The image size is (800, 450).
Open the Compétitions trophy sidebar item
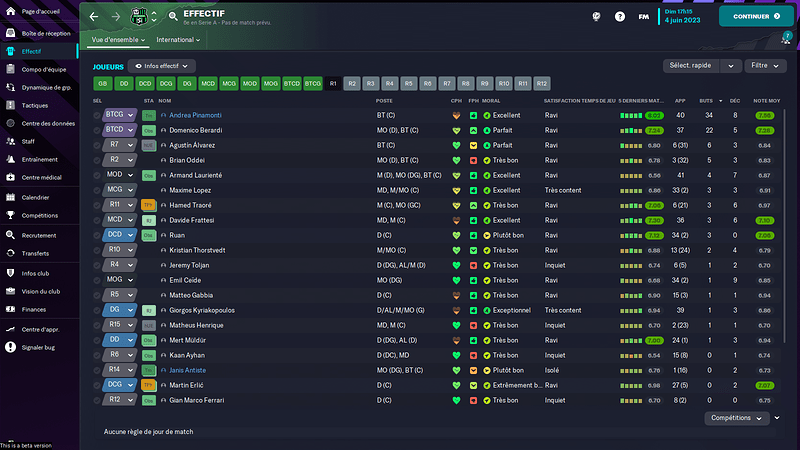(40, 215)
